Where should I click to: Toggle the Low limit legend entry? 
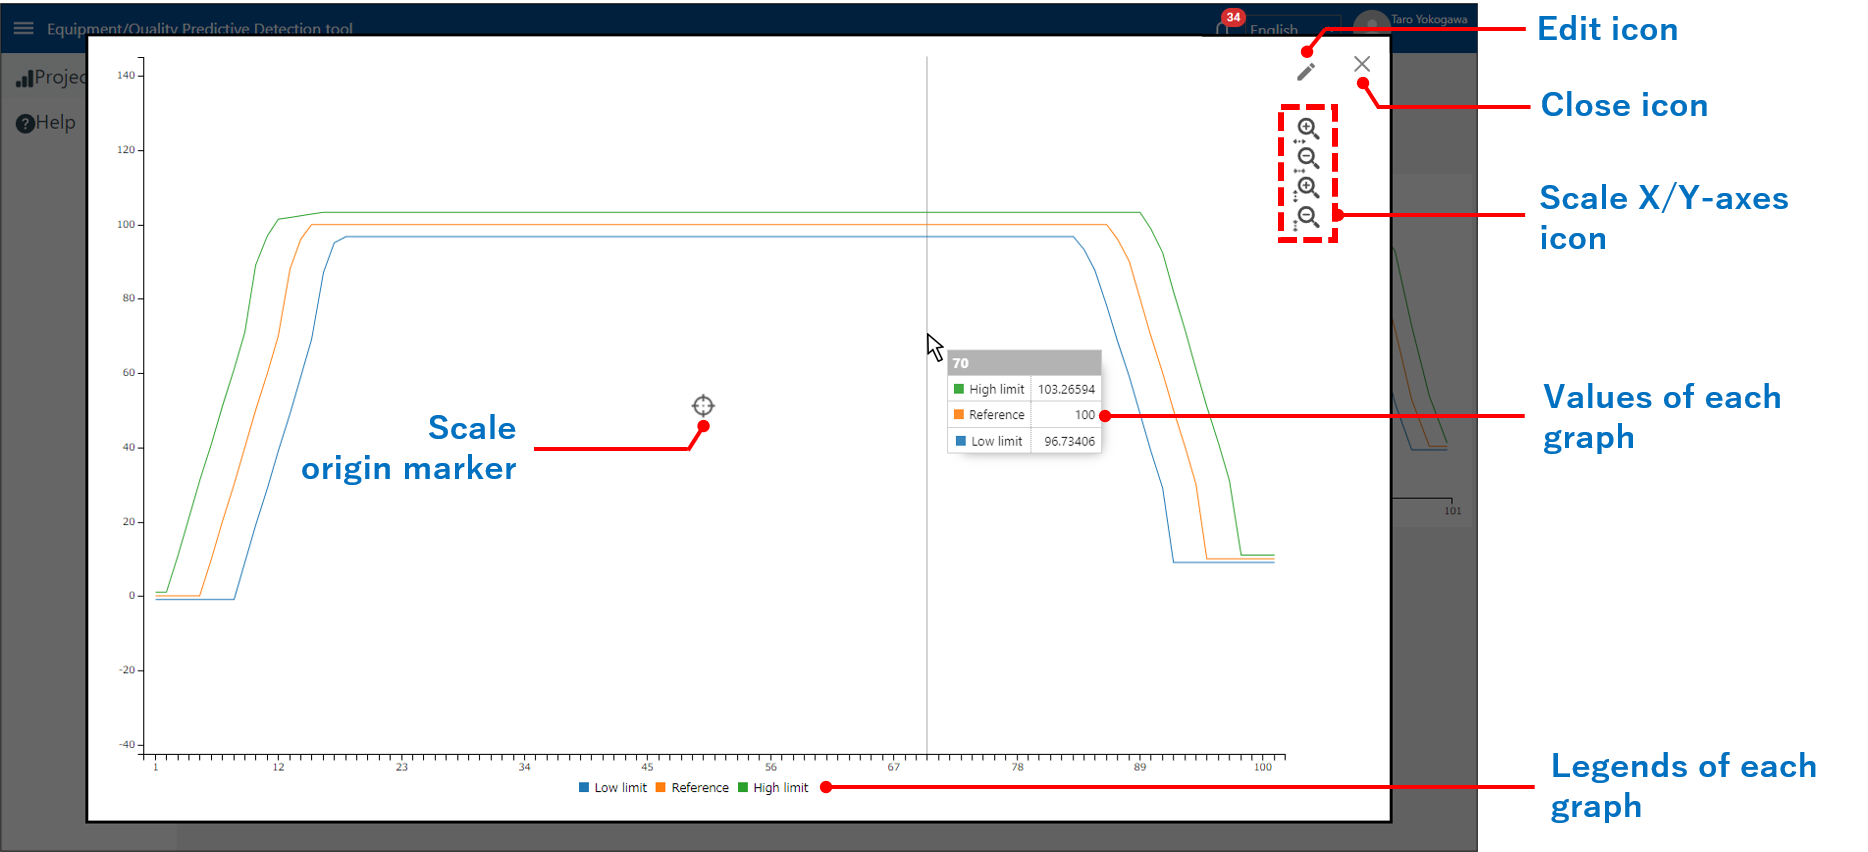[613, 788]
